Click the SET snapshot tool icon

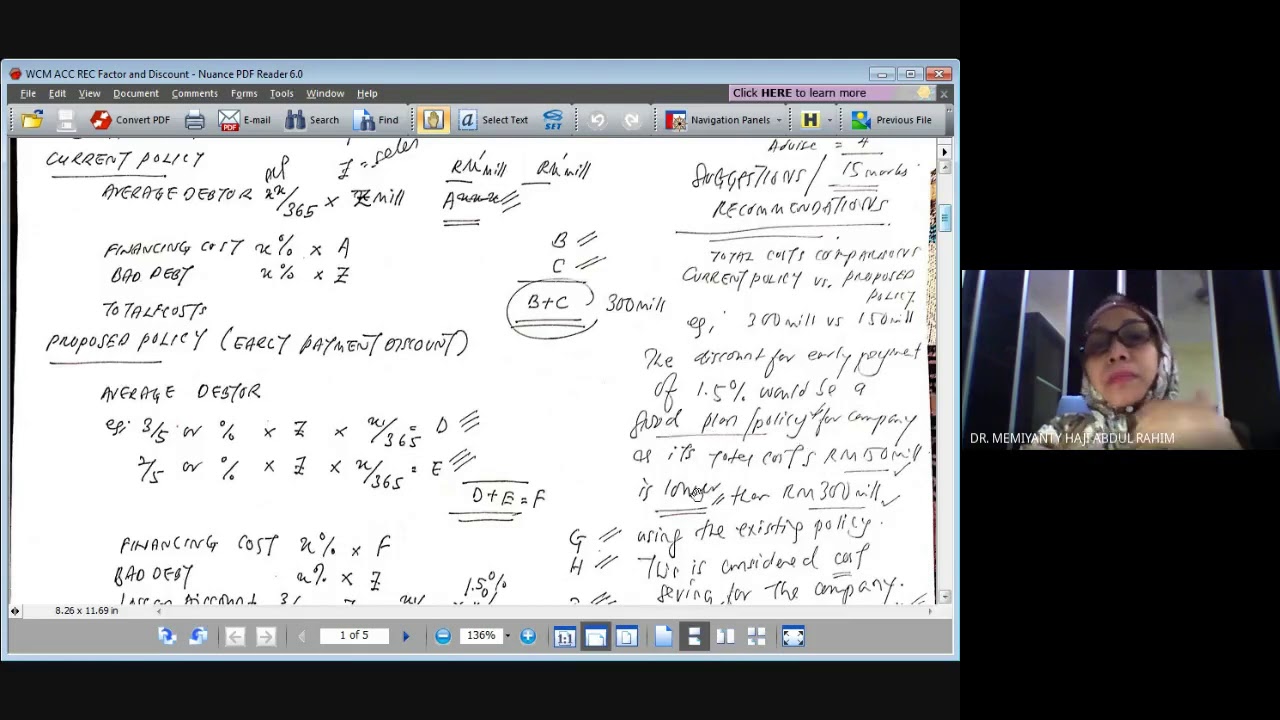click(x=553, y=120)
